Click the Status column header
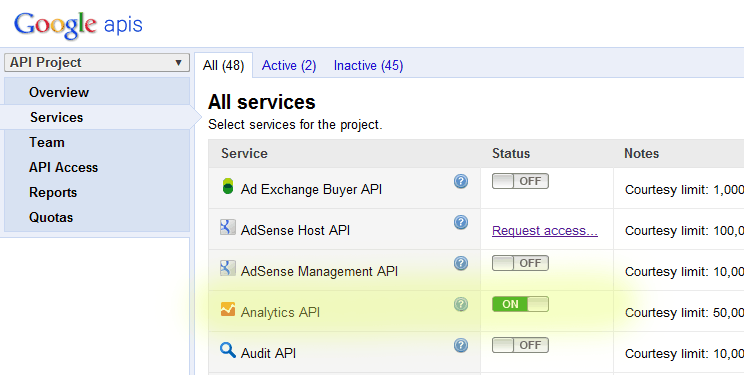Viewport: 744px width, 375px height. pyautogui.click(x=511, y=153)
